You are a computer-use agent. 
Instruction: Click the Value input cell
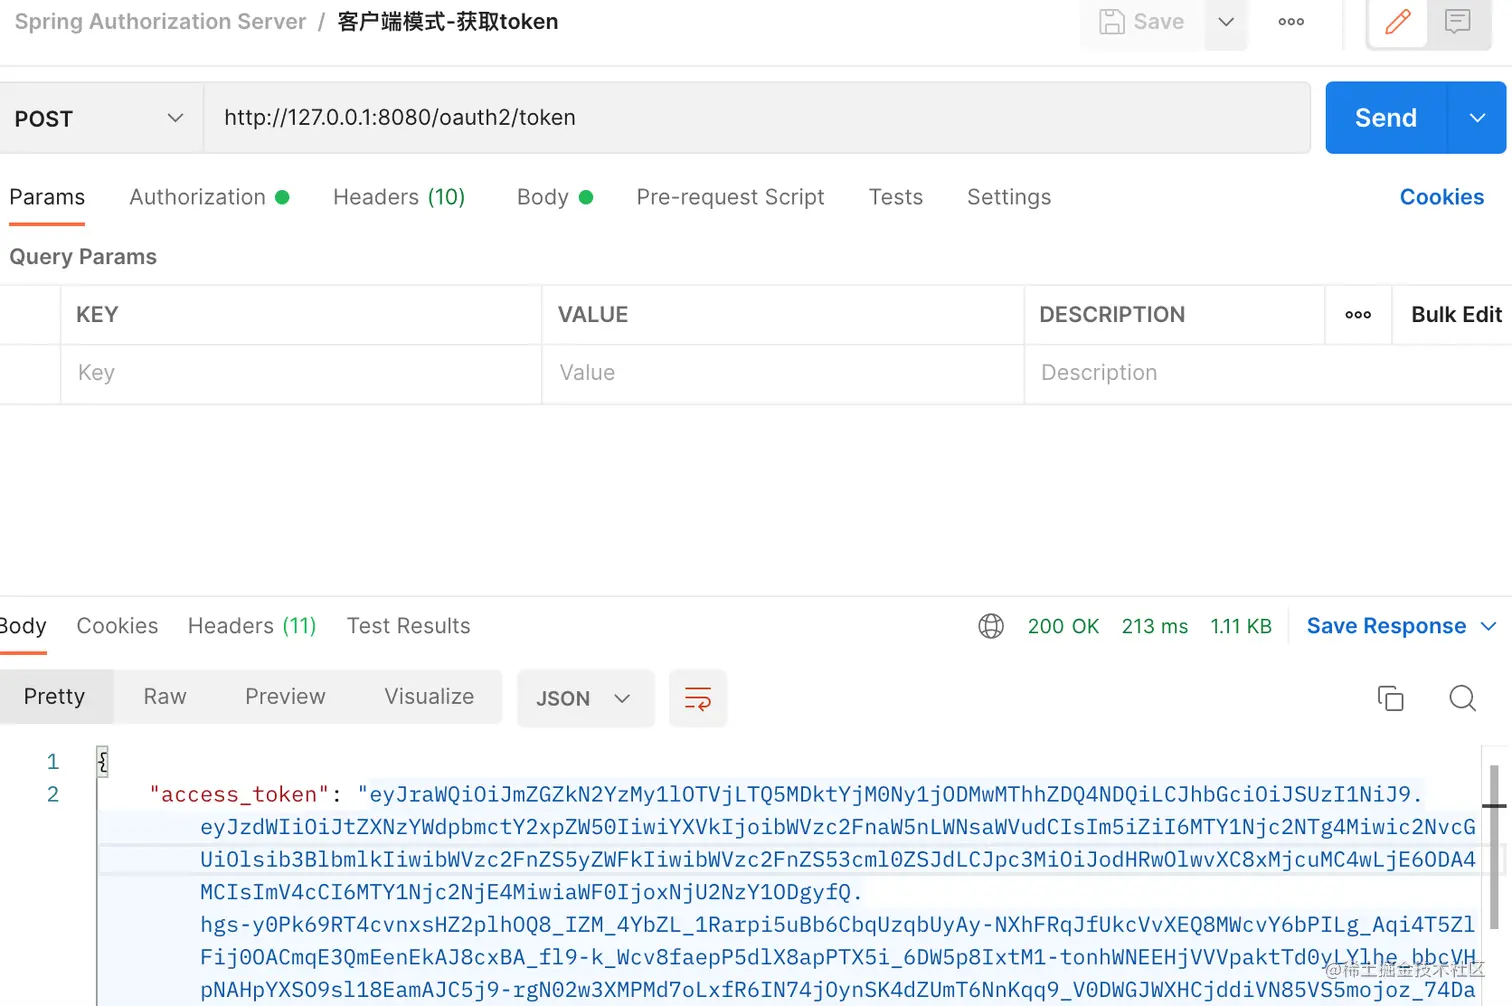coord(783,373)
